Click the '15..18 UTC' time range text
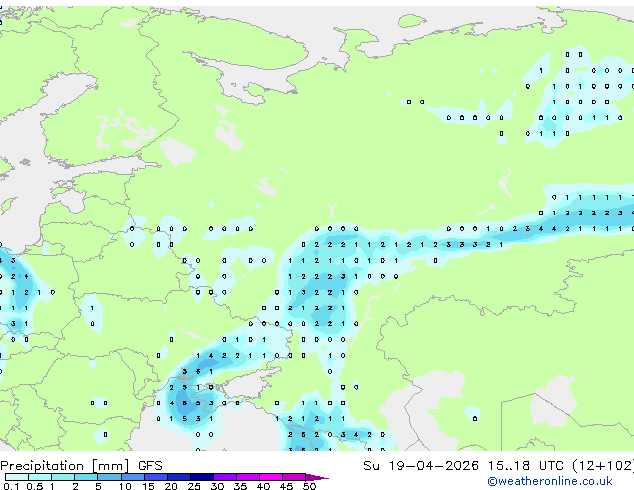This screenshot has height=490, width=634. point(526,466)
